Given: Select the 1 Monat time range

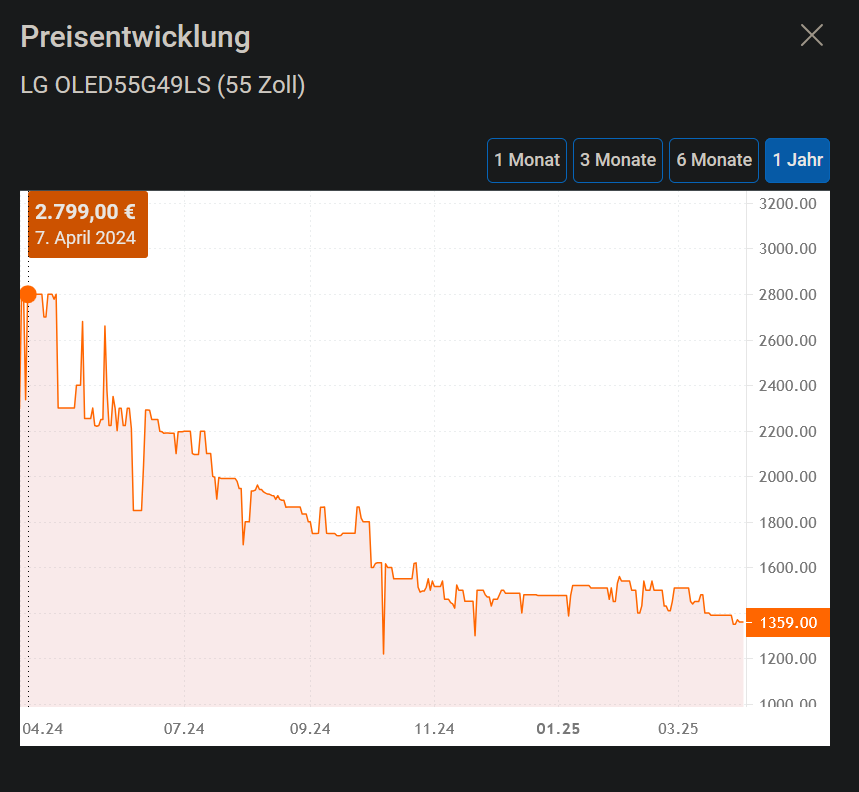Looking at the screenshot, I should click(x=526, y=160).
